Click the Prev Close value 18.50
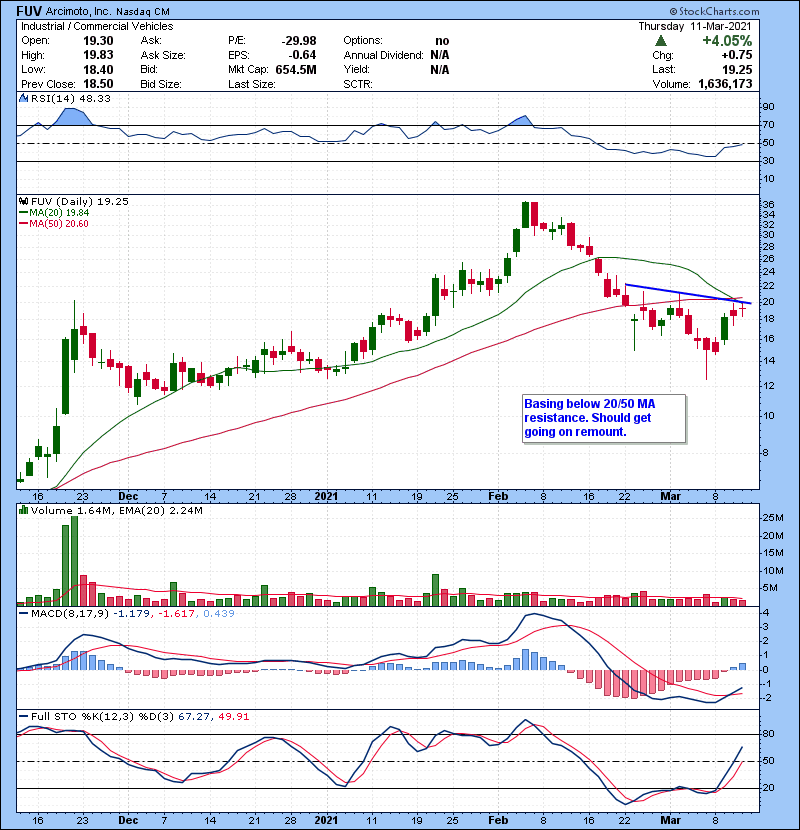 [x=98, y=84]
